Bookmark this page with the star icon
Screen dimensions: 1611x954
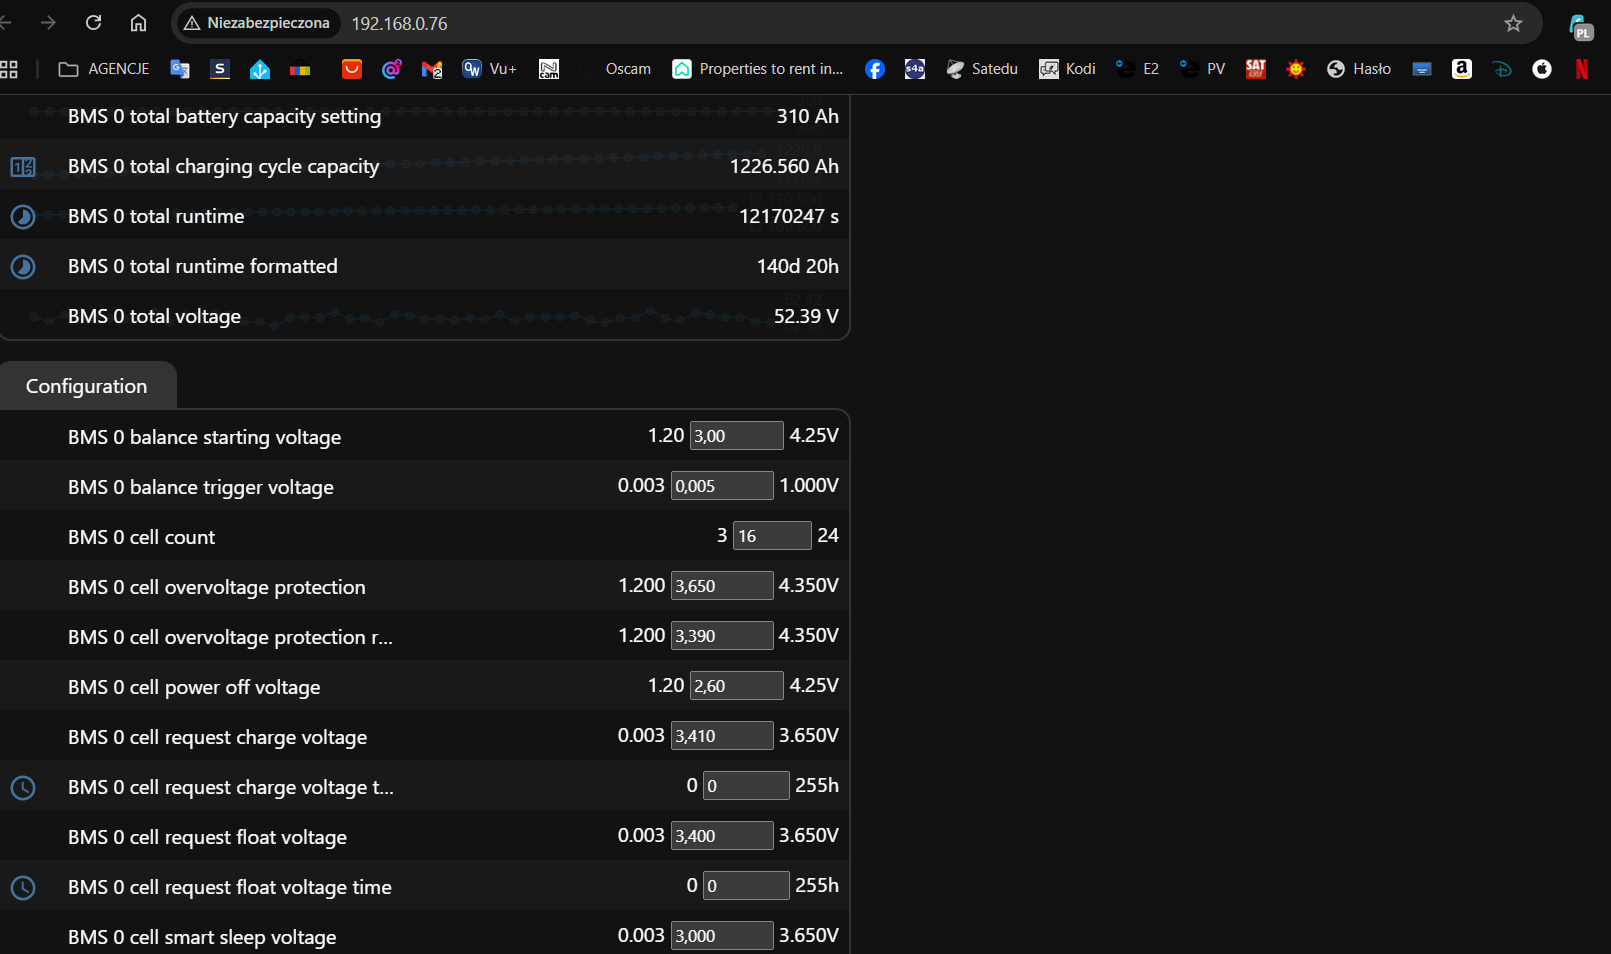click(1513, 23)
